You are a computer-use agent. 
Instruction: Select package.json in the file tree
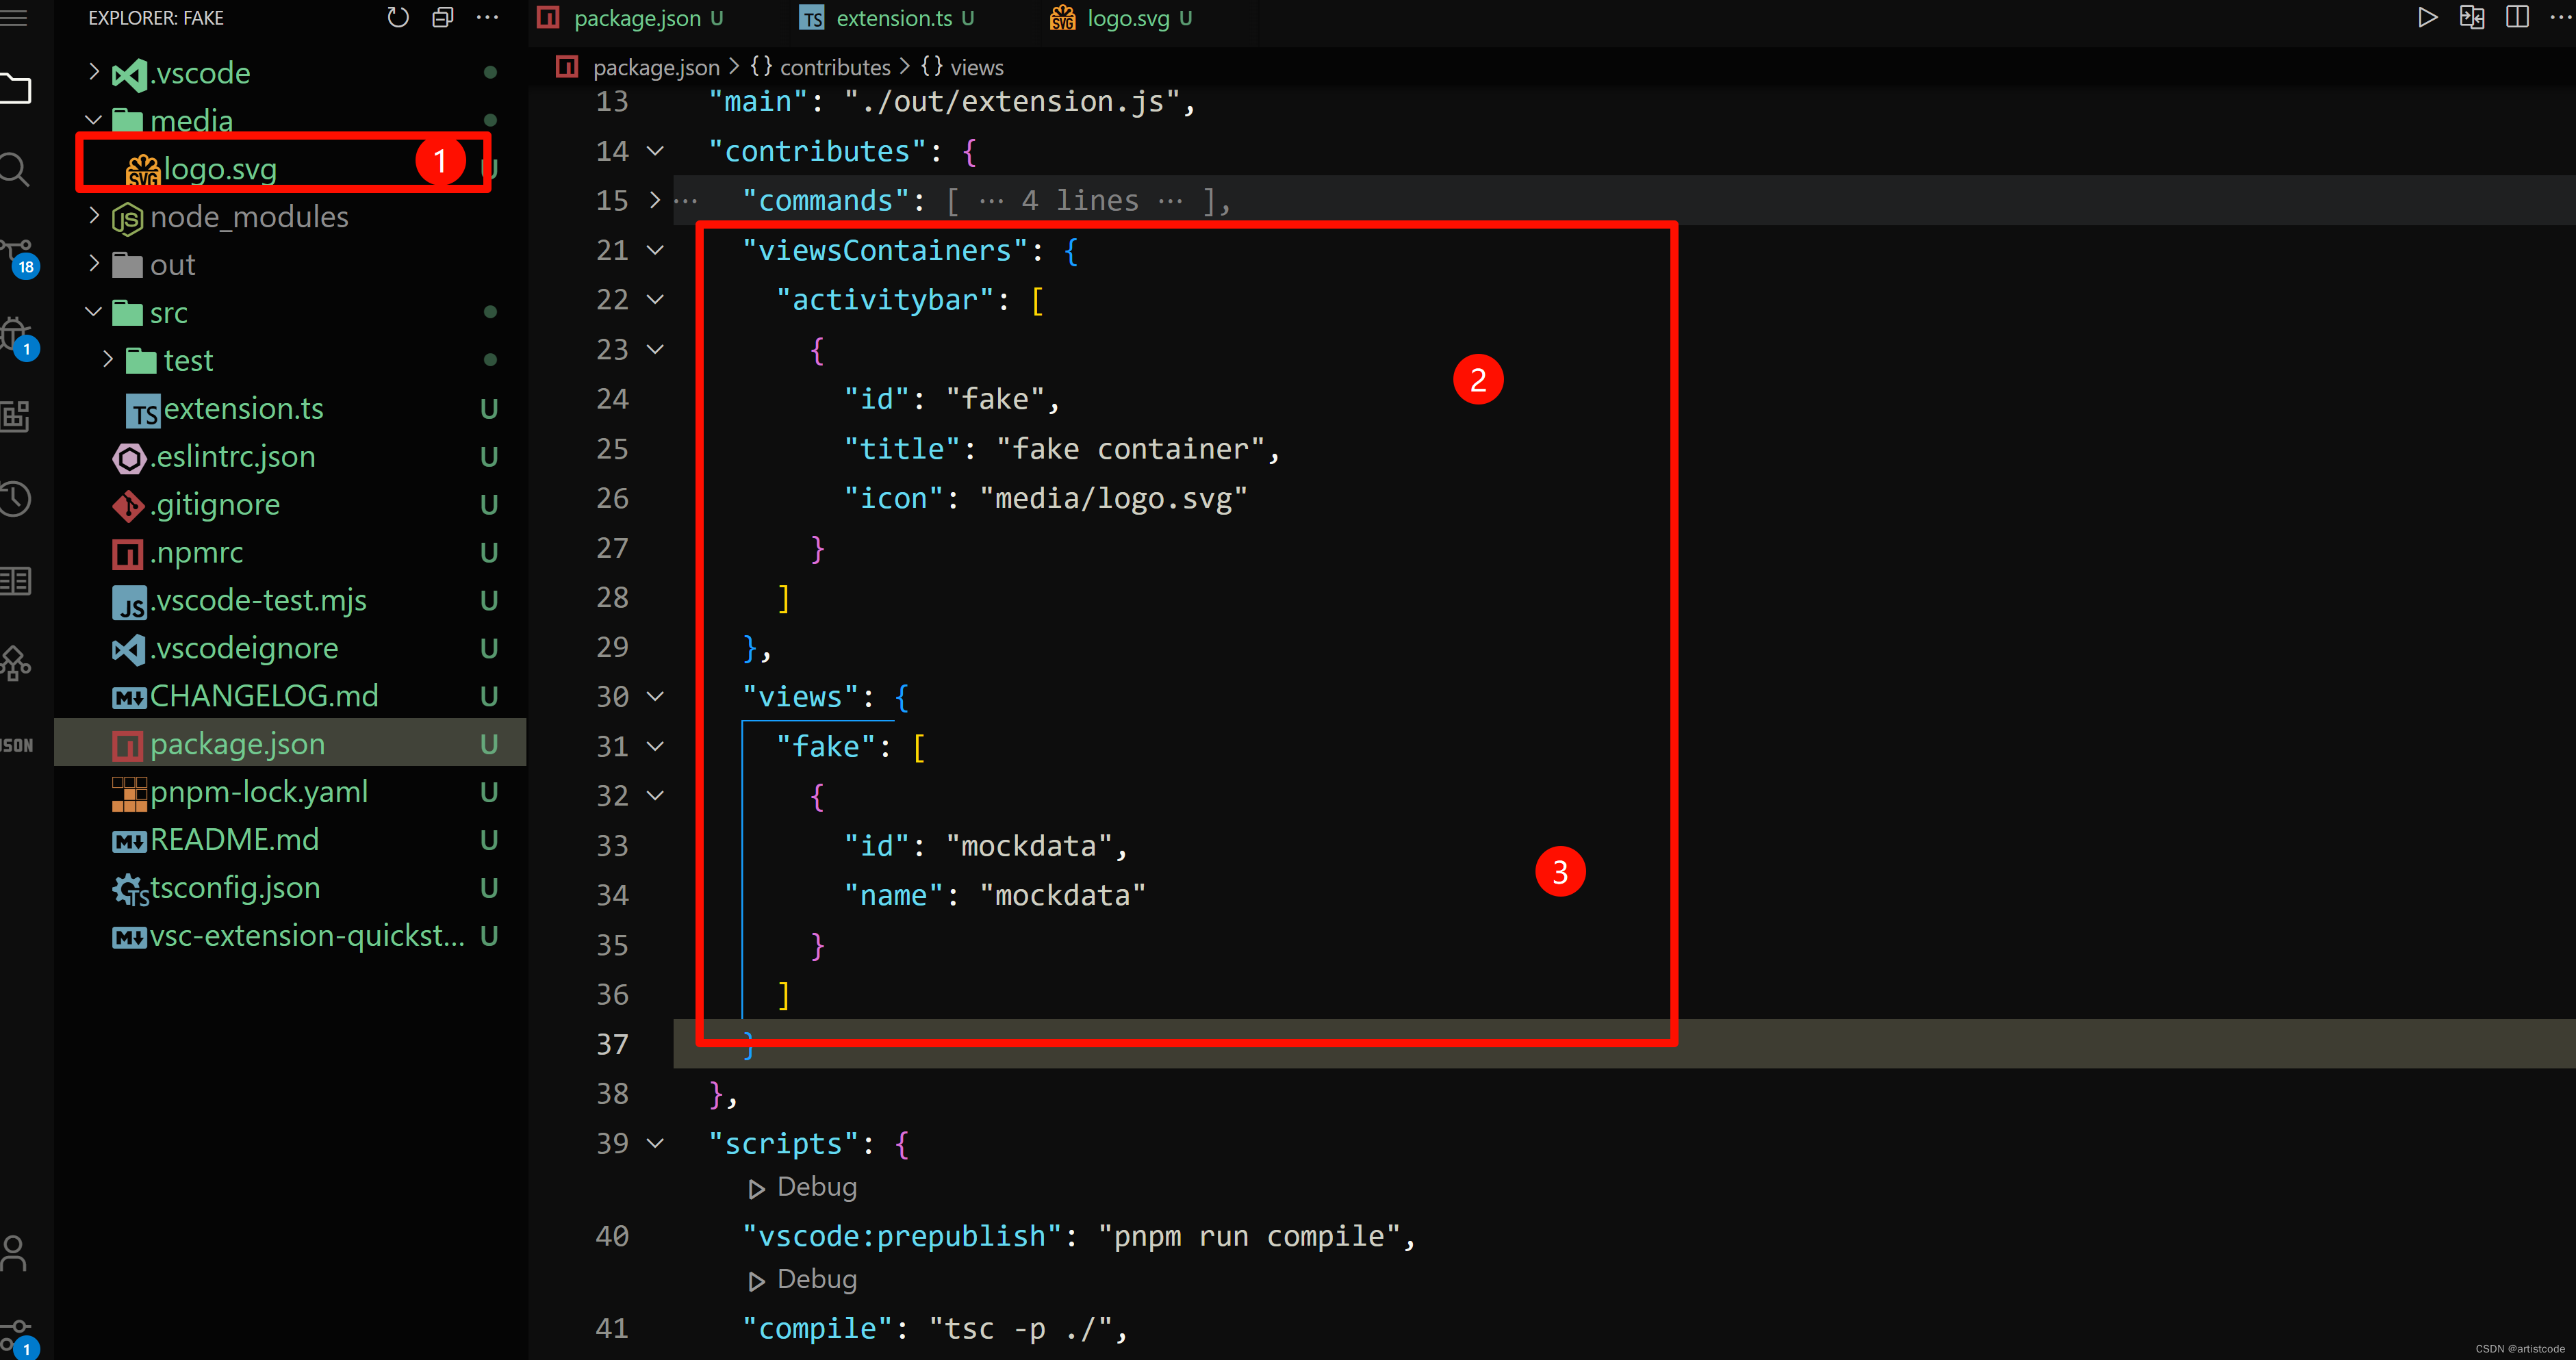pyautogui.click(x=290, y=743)
